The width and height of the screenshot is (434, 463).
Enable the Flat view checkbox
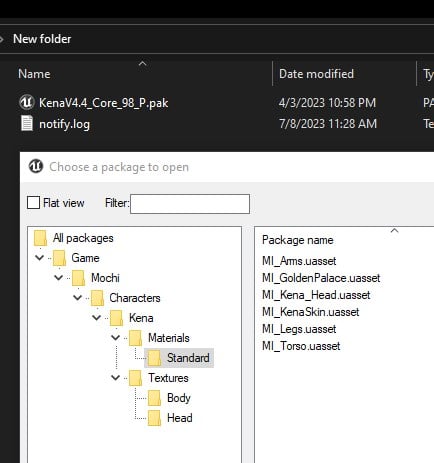33,203
